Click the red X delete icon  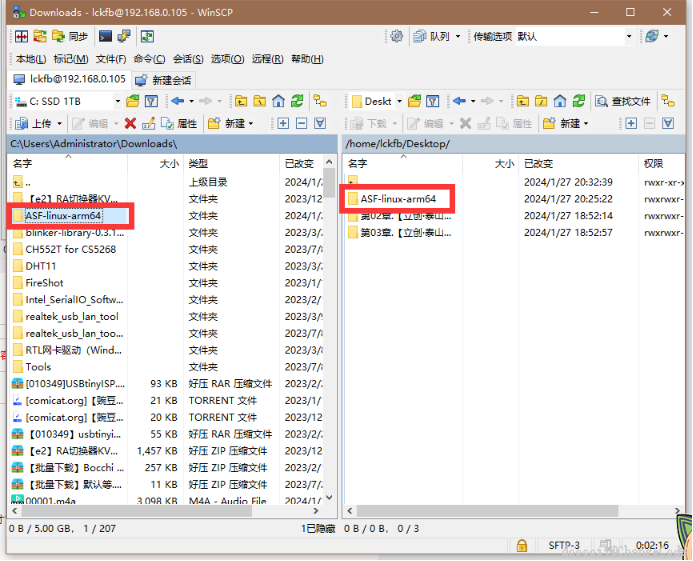point(130,123)
